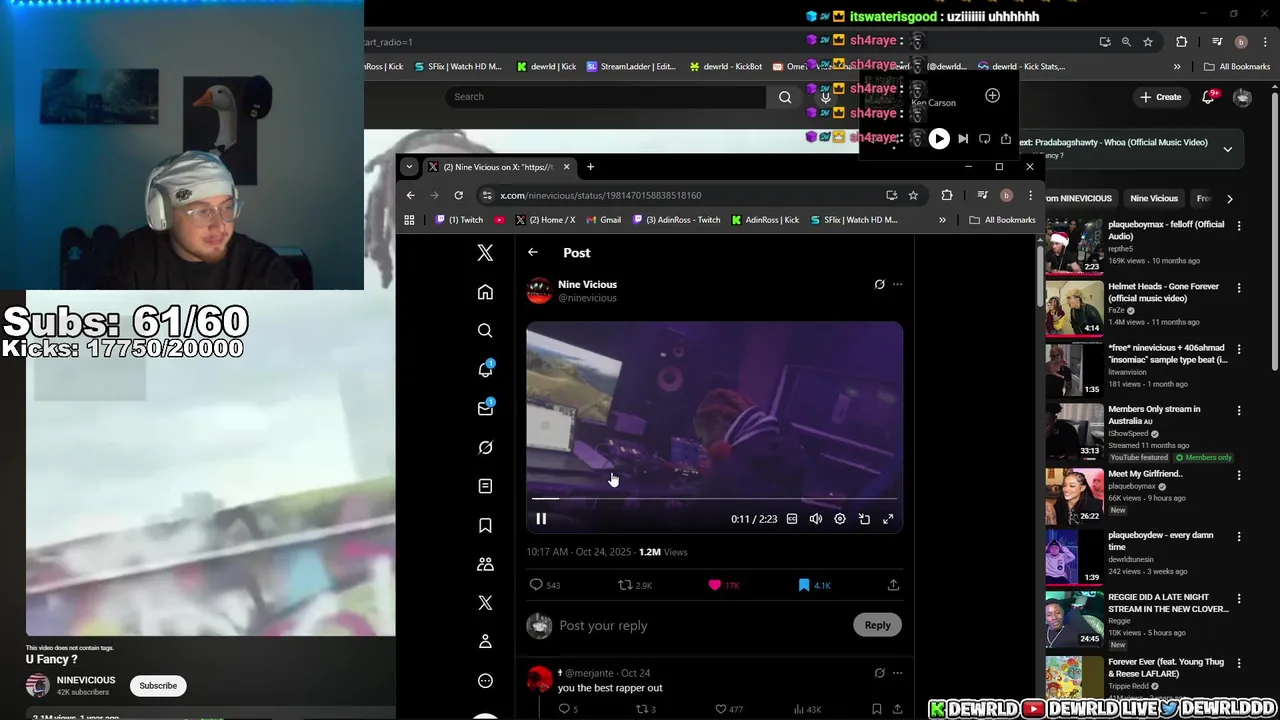Mute the tweet video volume
Screen dimensions: 1280x720
click(816, 519)
